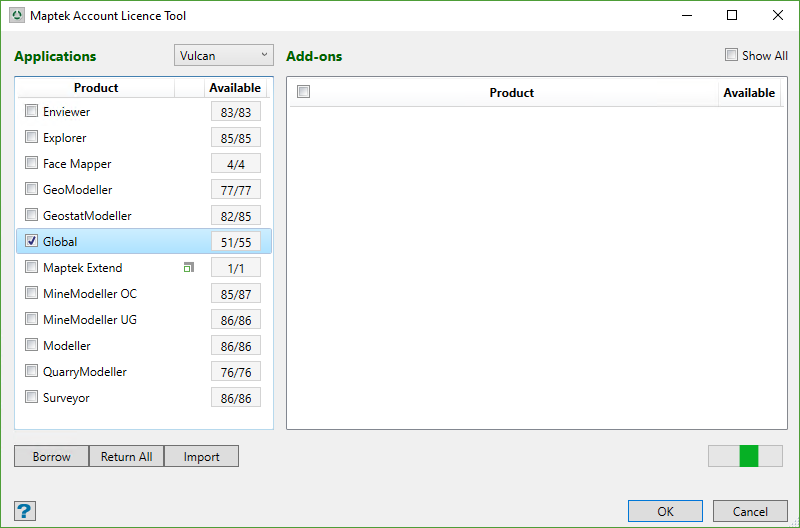The width and height of the screenshot is (800, 528).
Task: Tick the Modeller checkbox
Action: [x=32, y=345]
